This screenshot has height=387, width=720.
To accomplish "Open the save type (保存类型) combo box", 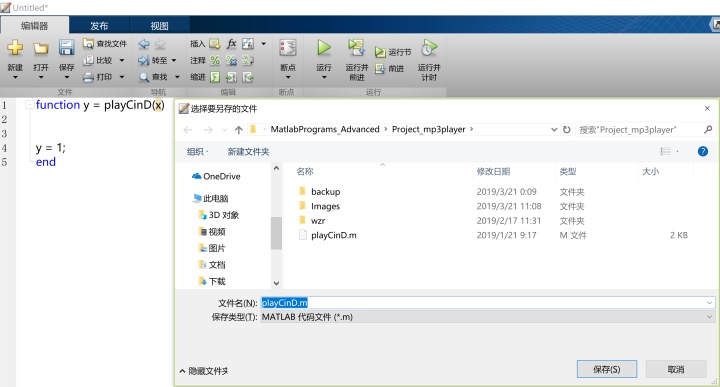I will click(488, 317).
